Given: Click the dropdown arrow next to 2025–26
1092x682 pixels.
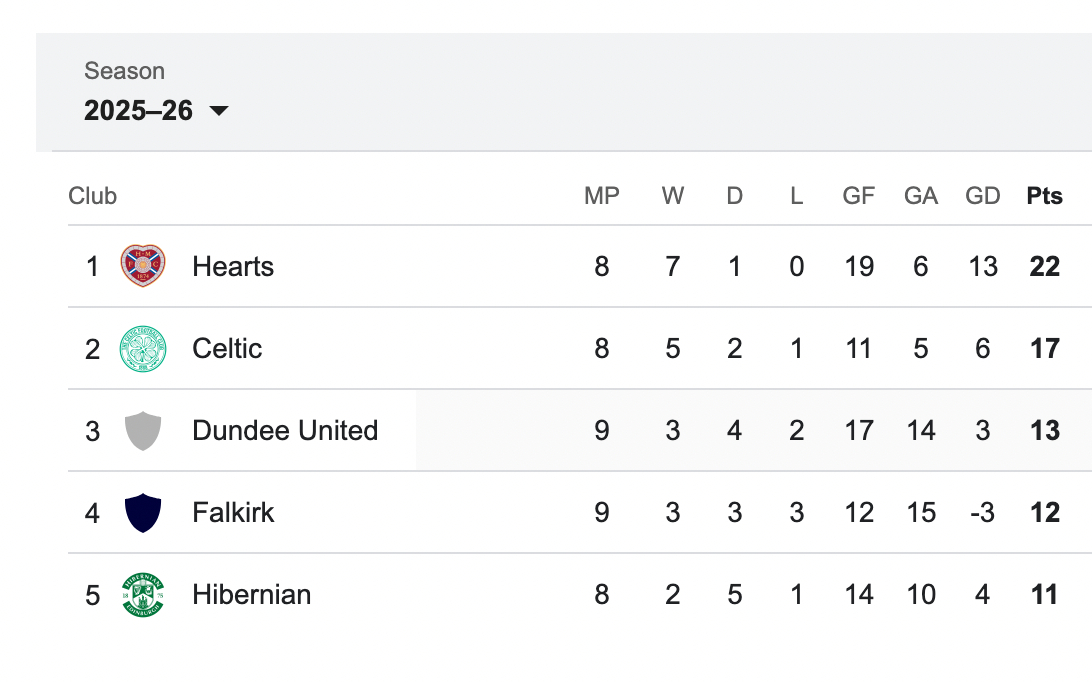Looking at the screenshot, I should tap(219, 111).
